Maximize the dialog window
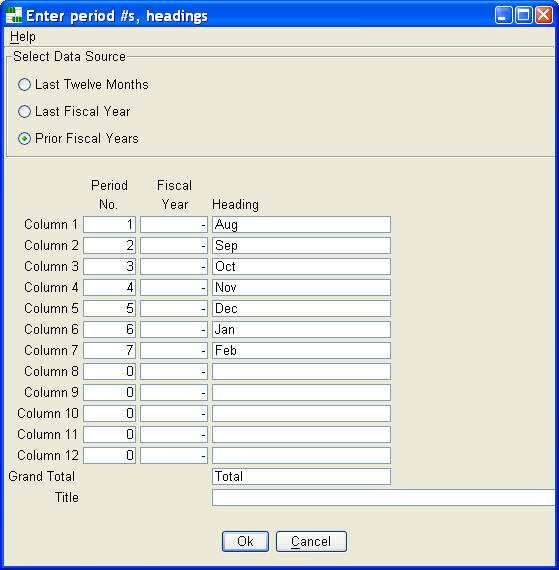Viewport: 559px width, 570px height. 524,15
